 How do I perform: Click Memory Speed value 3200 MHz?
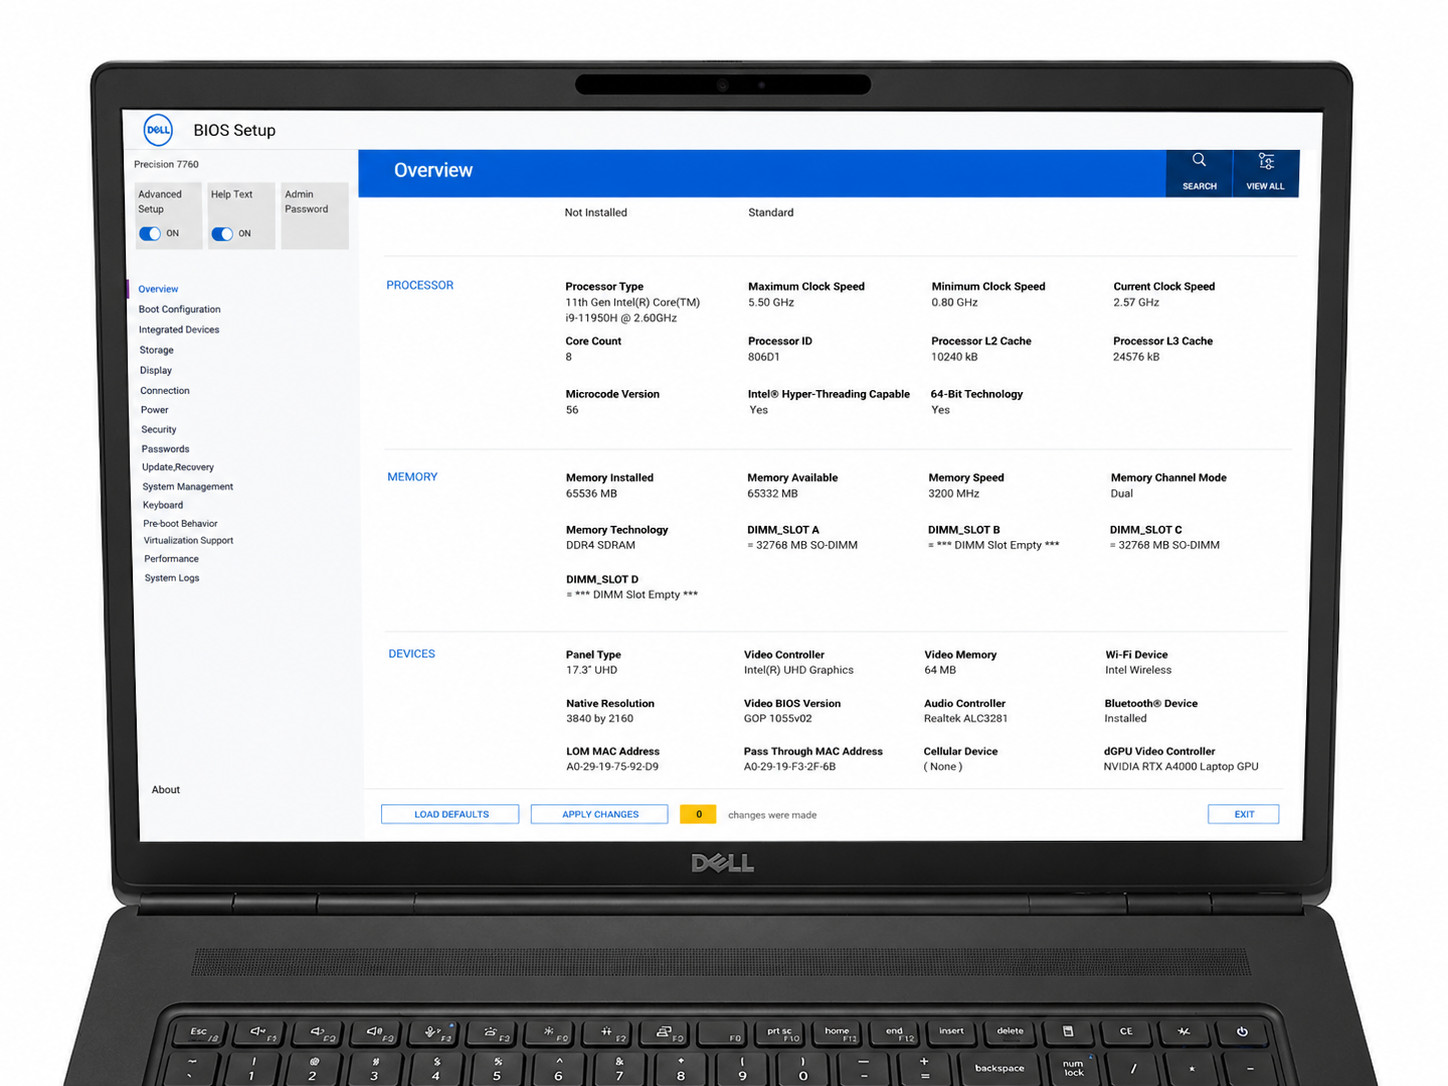pyautogui.click(x=954, y=494)
